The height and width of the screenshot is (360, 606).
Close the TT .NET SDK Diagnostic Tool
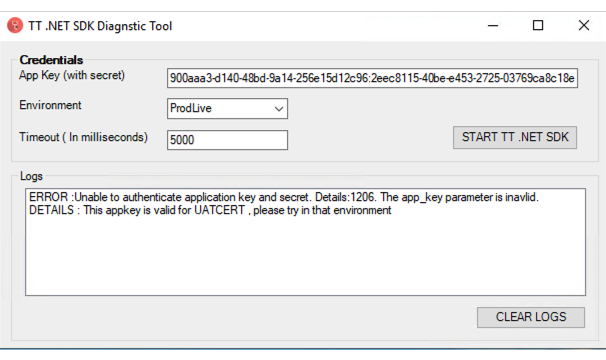[x=584, y=26]
